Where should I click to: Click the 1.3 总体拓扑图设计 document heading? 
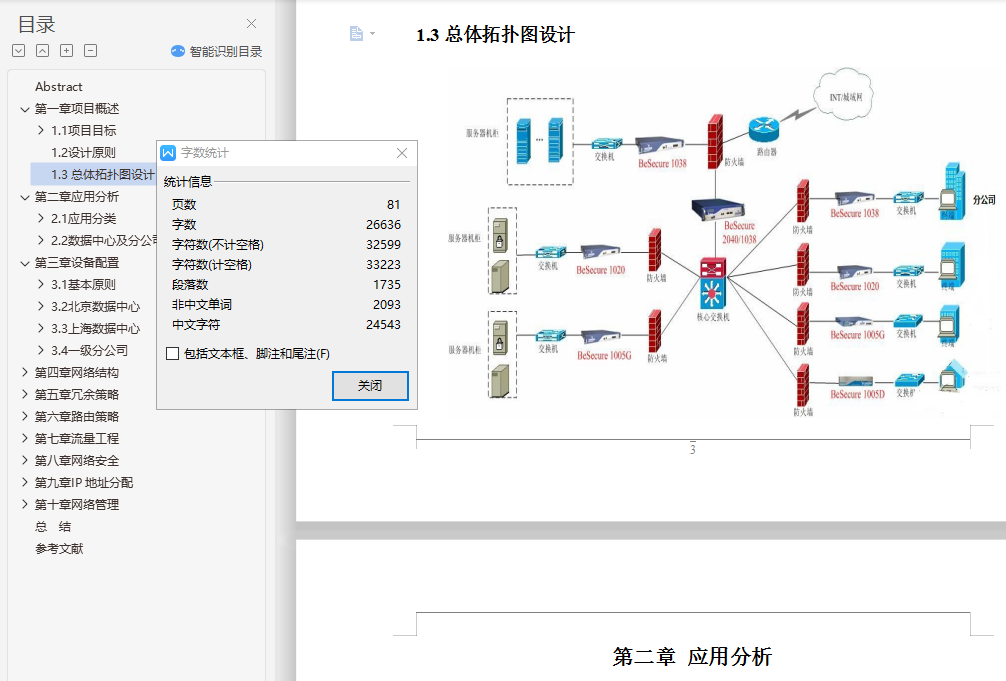pyautogui.click(x=495, y=35)
